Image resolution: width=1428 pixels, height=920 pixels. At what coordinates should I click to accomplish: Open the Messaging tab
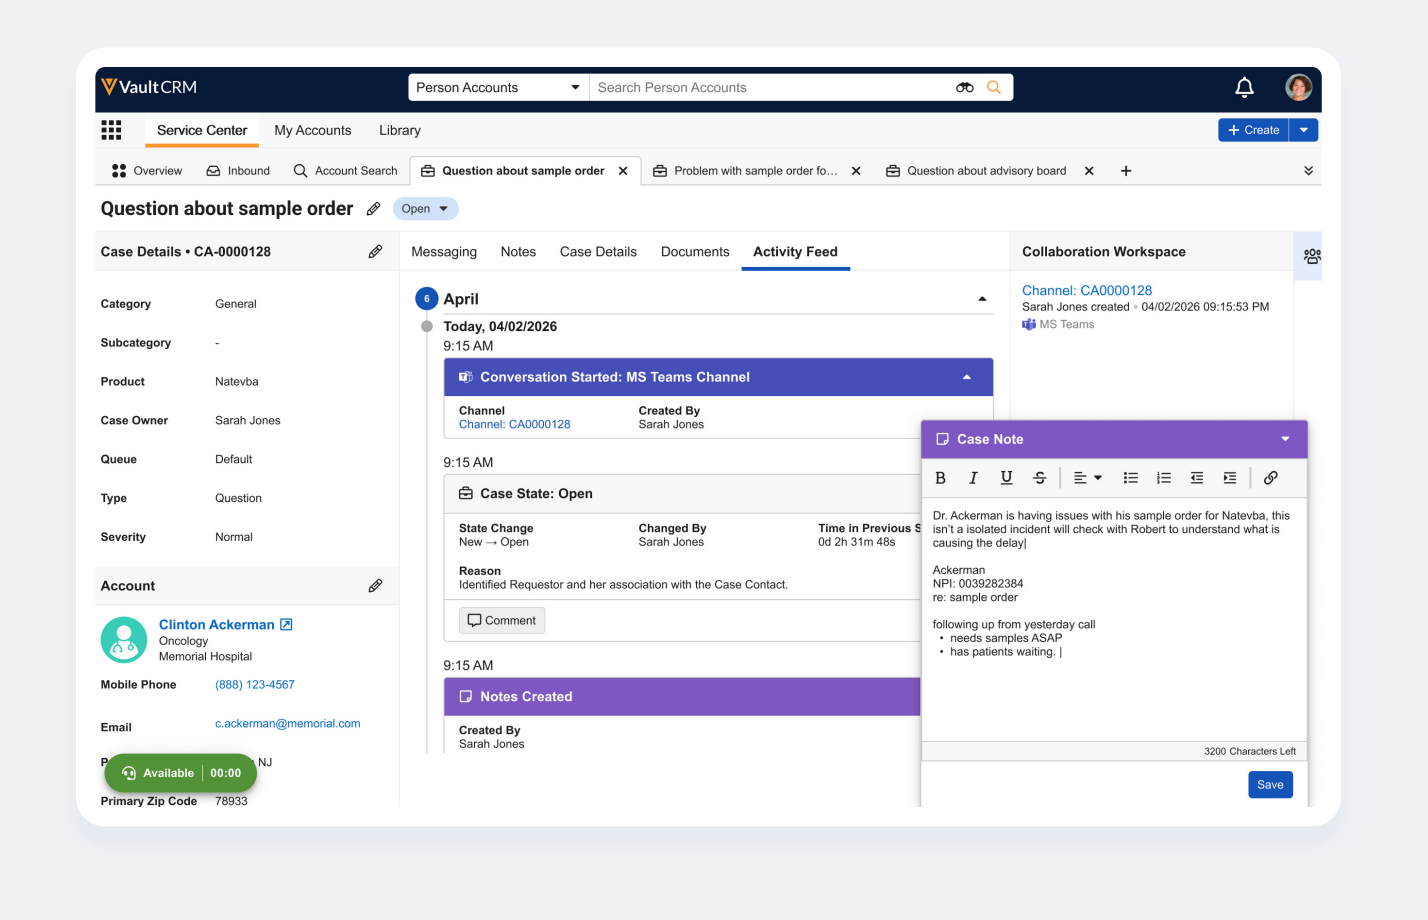pos(444,252)
